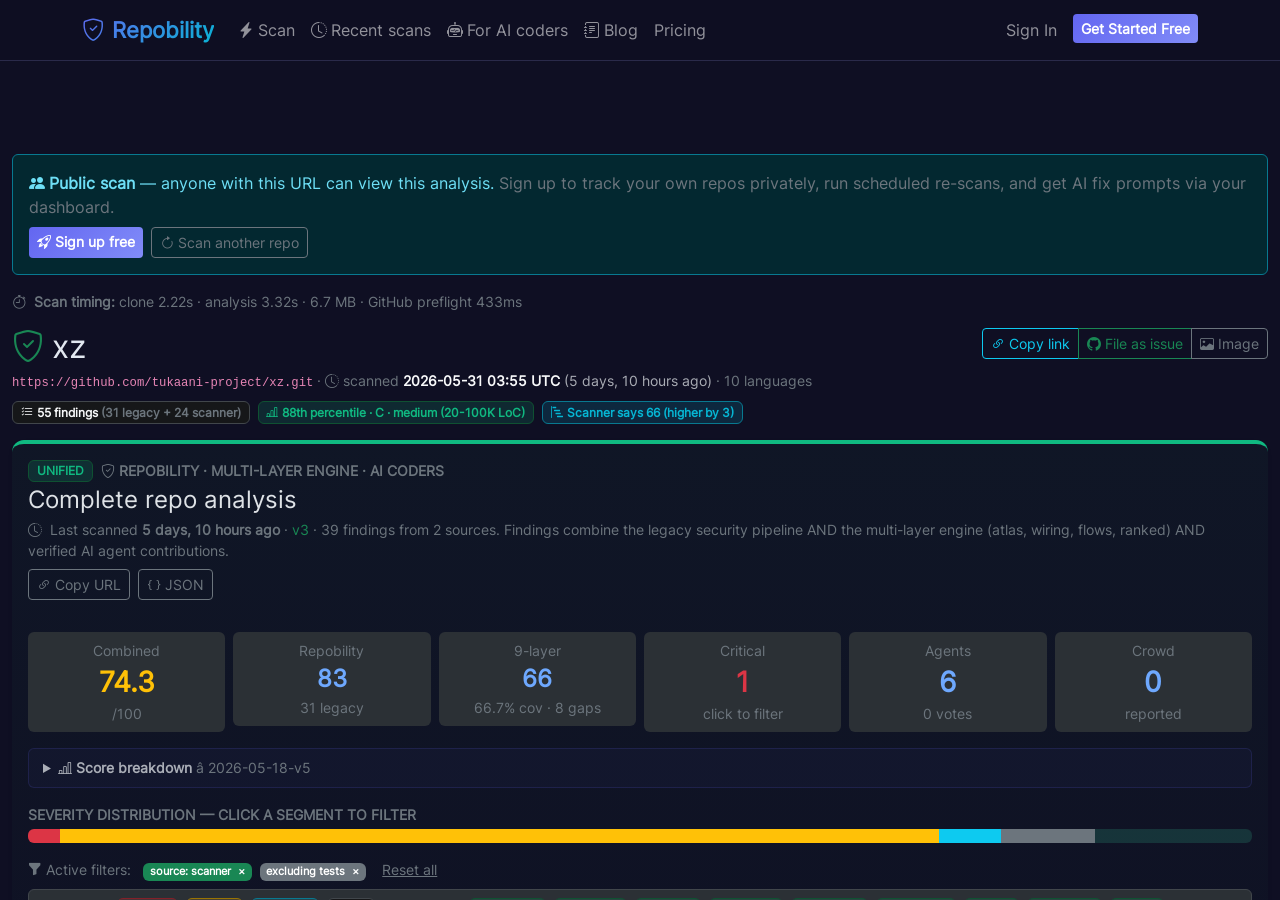Click the shield icon before REPOBILITY label
Viewport: 1280px width, 900px height.
click(x=108, y=471)
